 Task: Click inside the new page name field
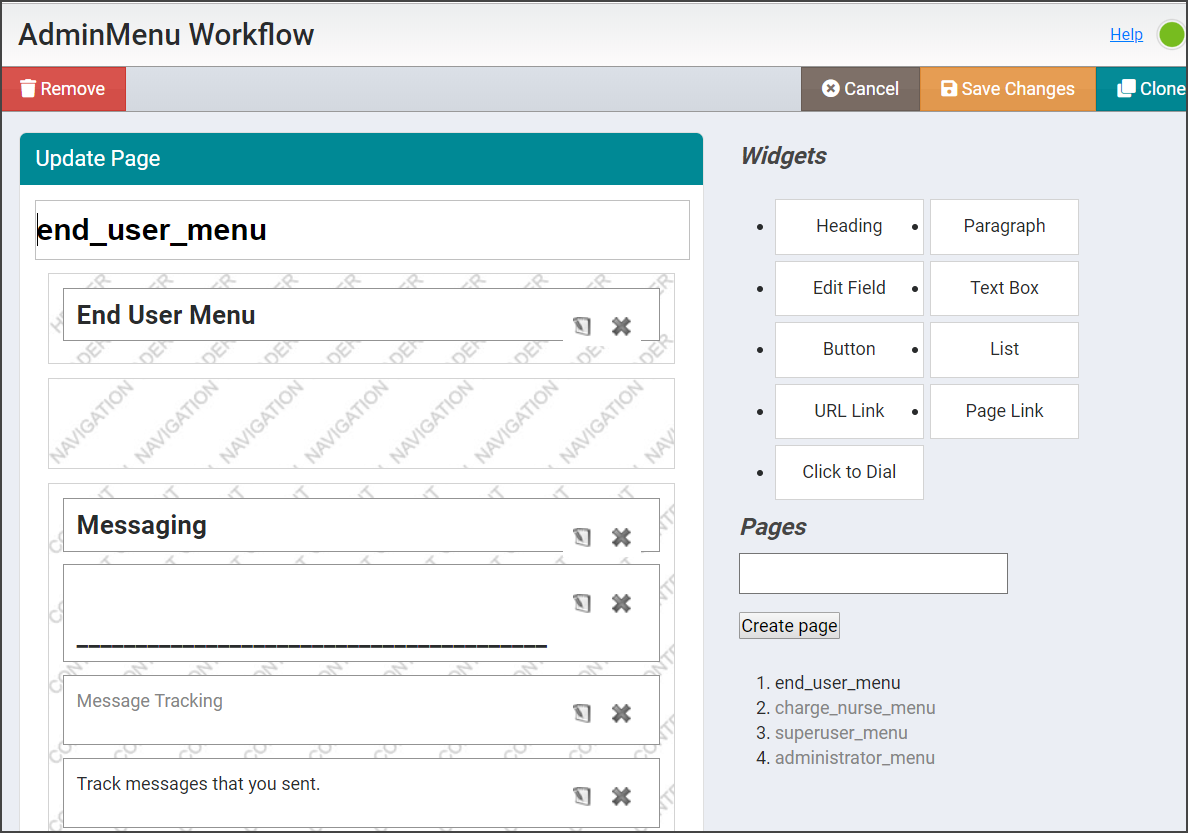(x=872, y=573)
